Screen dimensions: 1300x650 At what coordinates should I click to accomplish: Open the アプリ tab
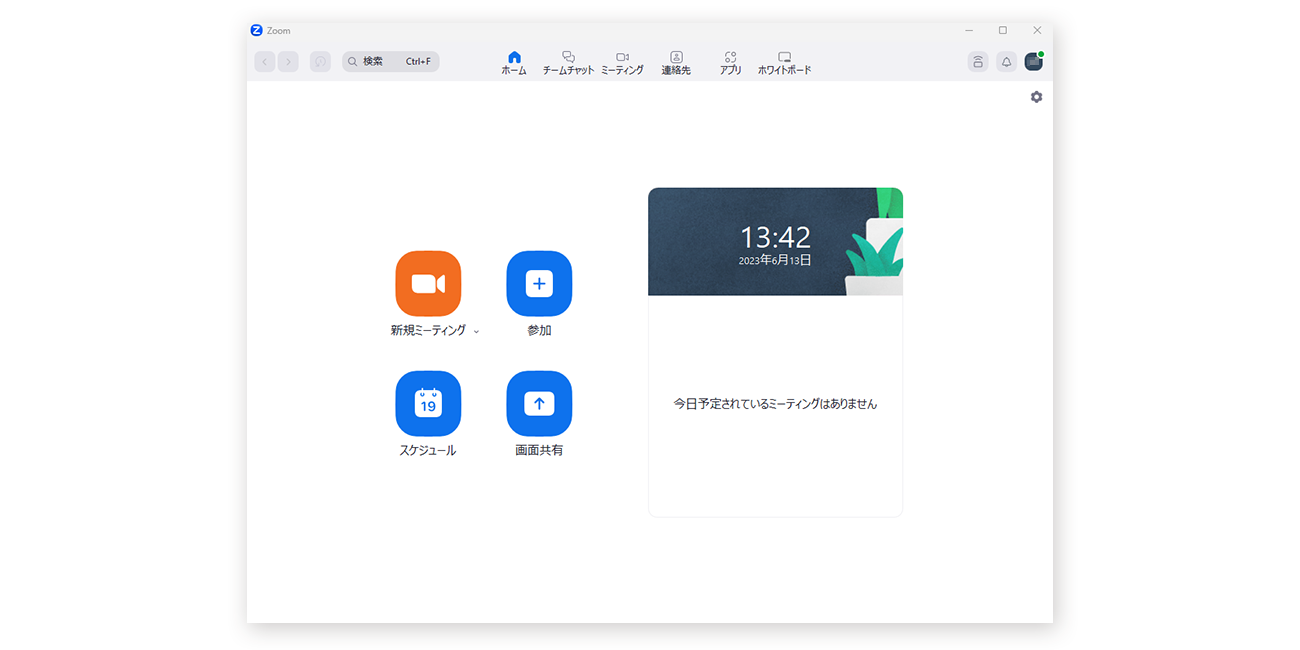pyautogui.click(x=730, y=63)
